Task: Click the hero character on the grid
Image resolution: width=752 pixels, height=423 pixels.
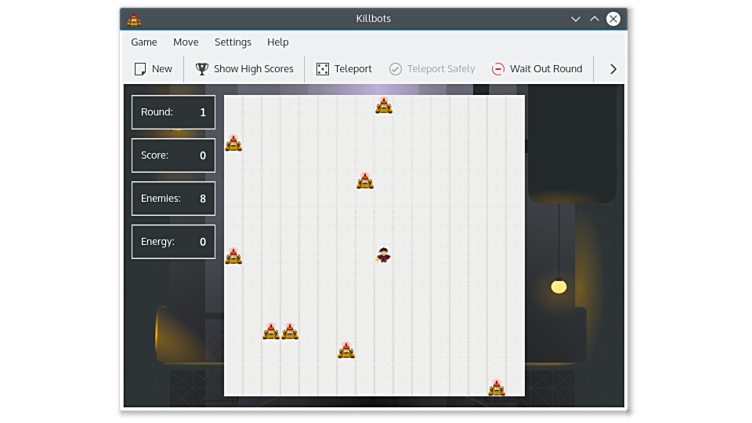Action: [x=383, y=255]
